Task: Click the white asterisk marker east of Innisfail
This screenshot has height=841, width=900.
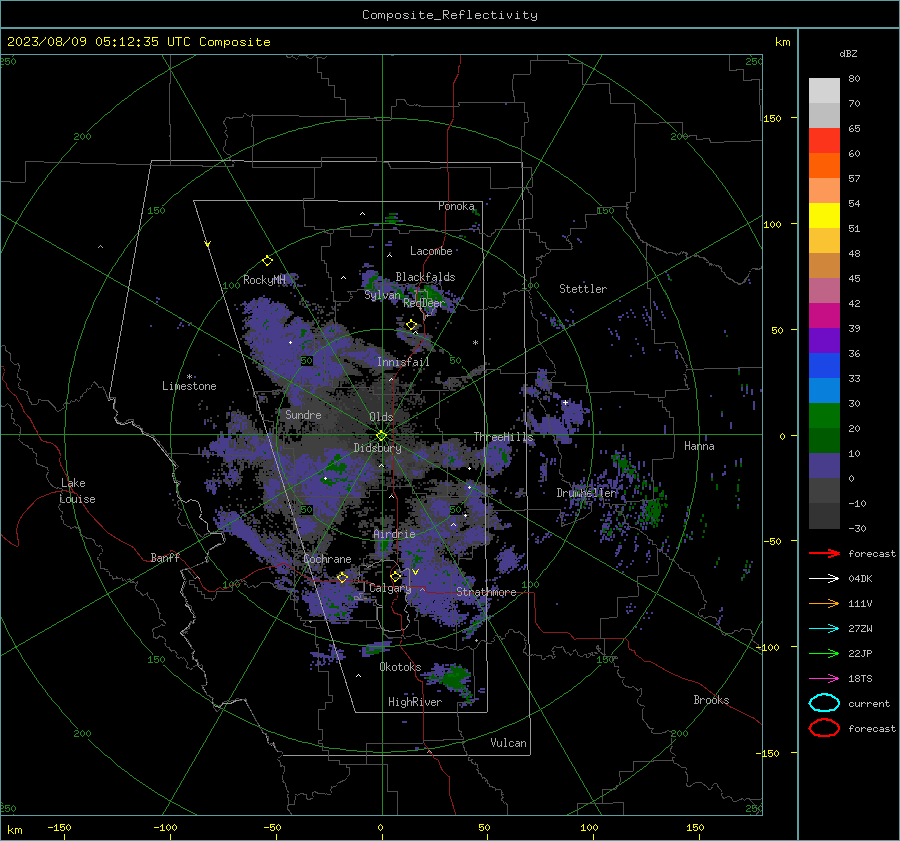Action: pyautogui.click(x=475, y=343)
